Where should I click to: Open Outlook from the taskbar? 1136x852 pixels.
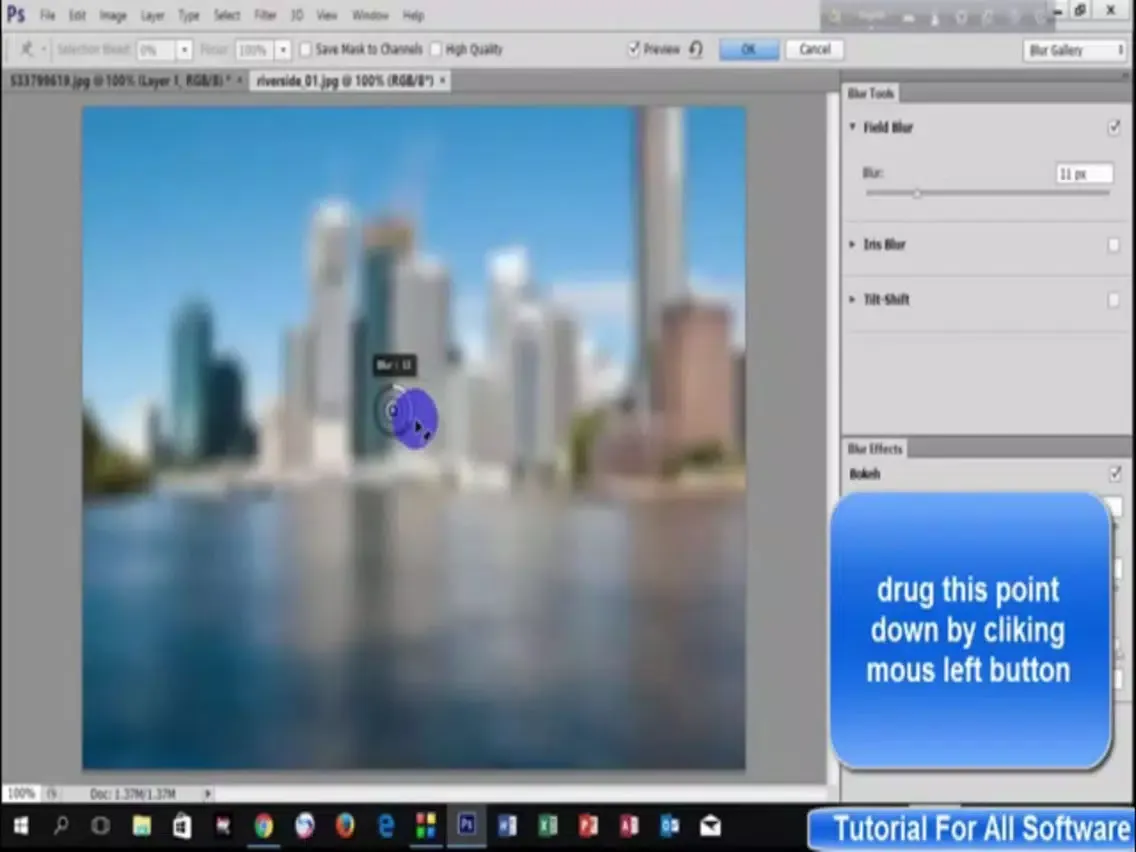[669, 826]
